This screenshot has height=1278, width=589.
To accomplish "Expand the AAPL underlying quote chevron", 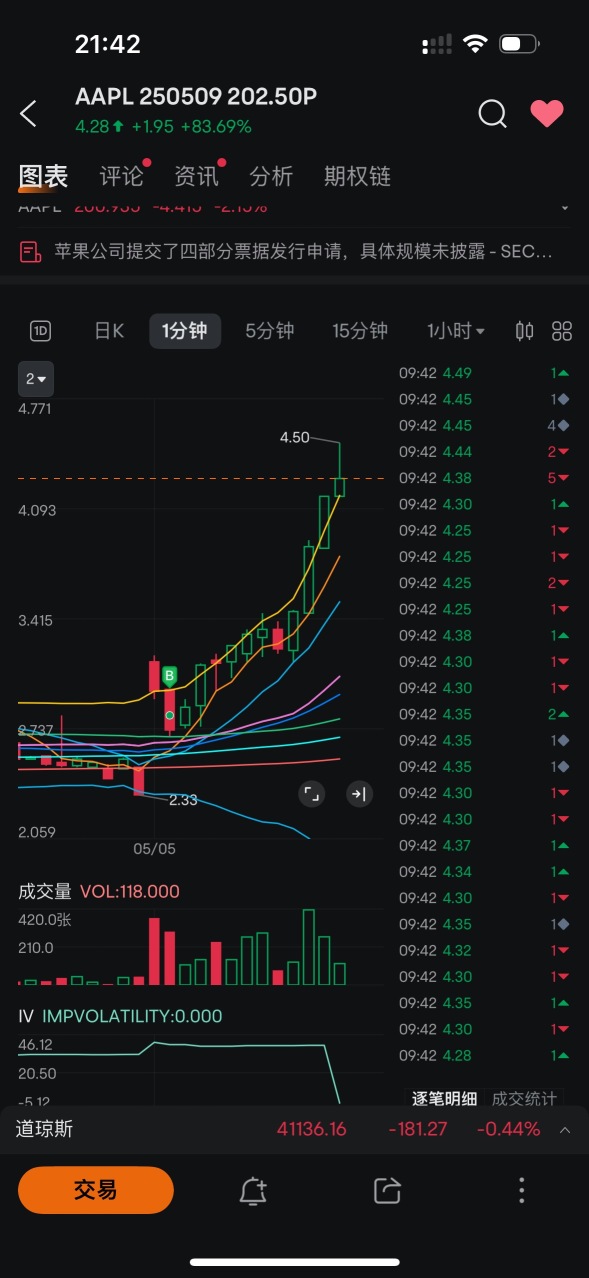I will pos(565,208).
